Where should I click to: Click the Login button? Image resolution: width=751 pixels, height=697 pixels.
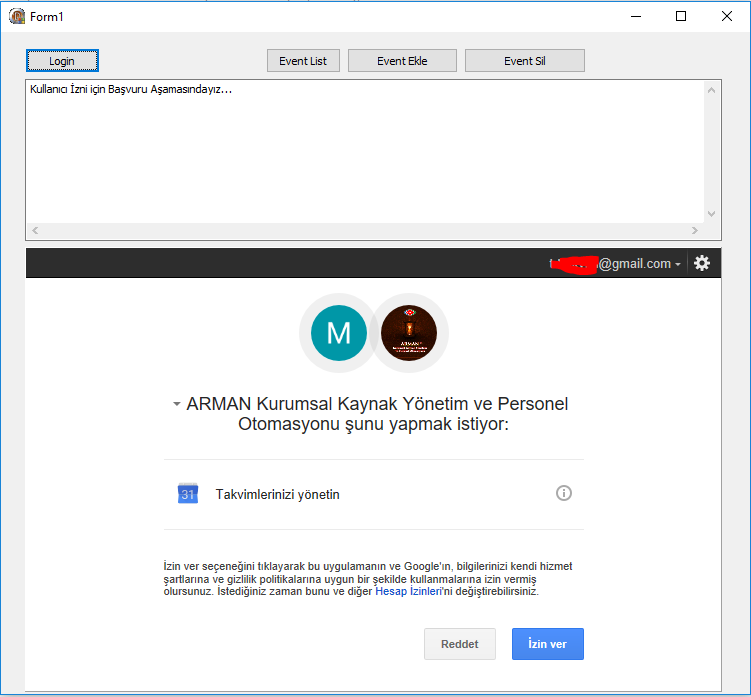62,61
